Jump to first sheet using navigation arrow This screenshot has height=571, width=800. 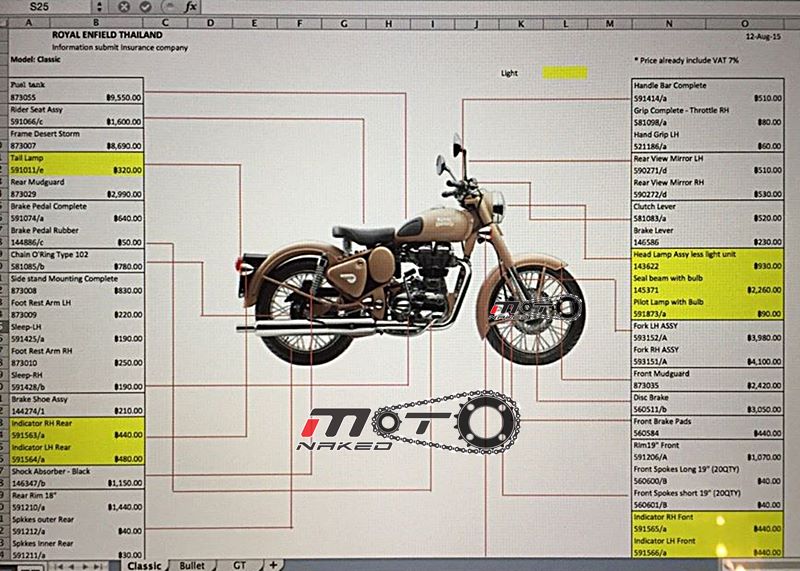(x=59, y=566)
